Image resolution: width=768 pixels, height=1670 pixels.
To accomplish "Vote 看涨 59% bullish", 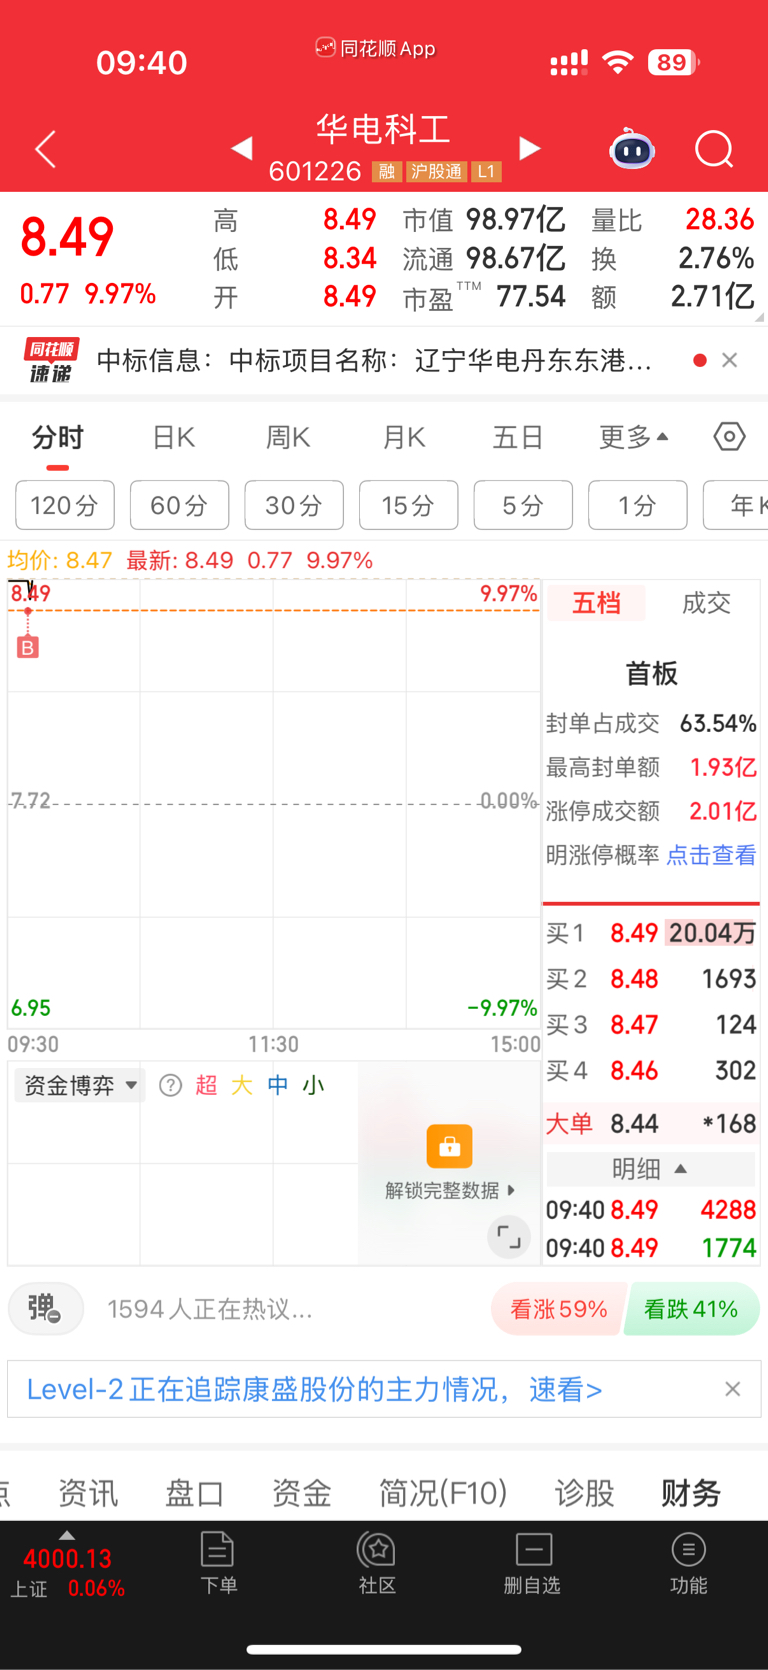I will 558,1309.
